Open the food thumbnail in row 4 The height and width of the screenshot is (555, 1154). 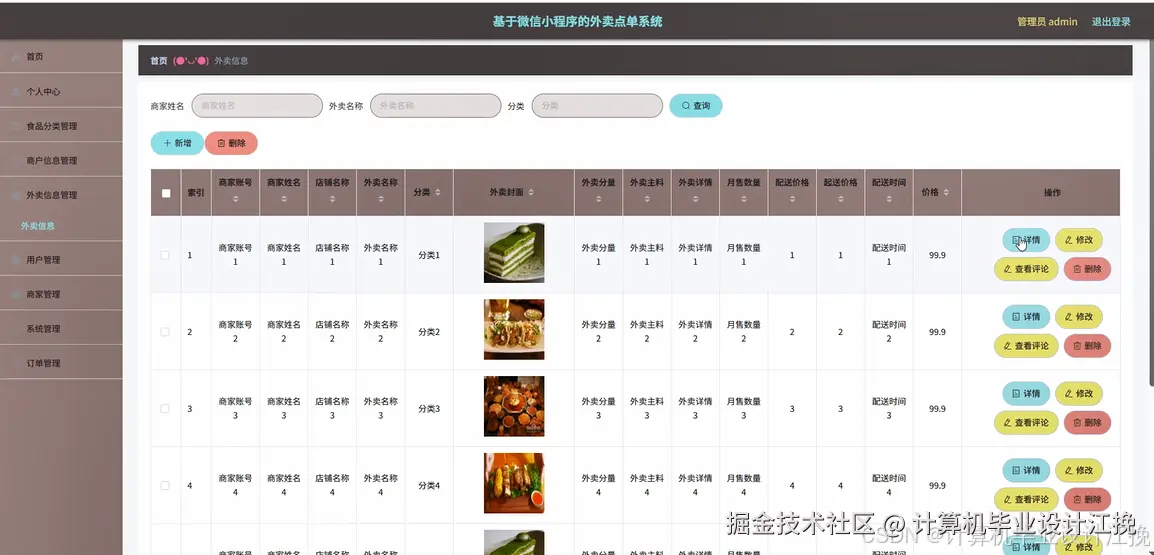514,483
